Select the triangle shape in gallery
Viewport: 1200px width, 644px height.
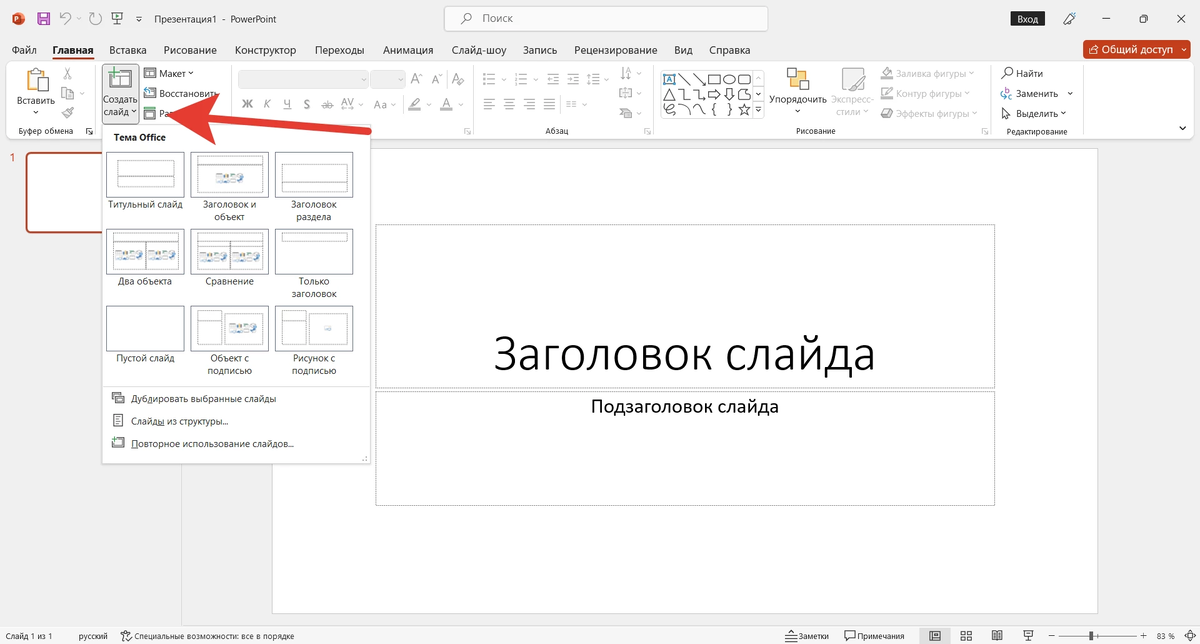click(x=669, y=94)
